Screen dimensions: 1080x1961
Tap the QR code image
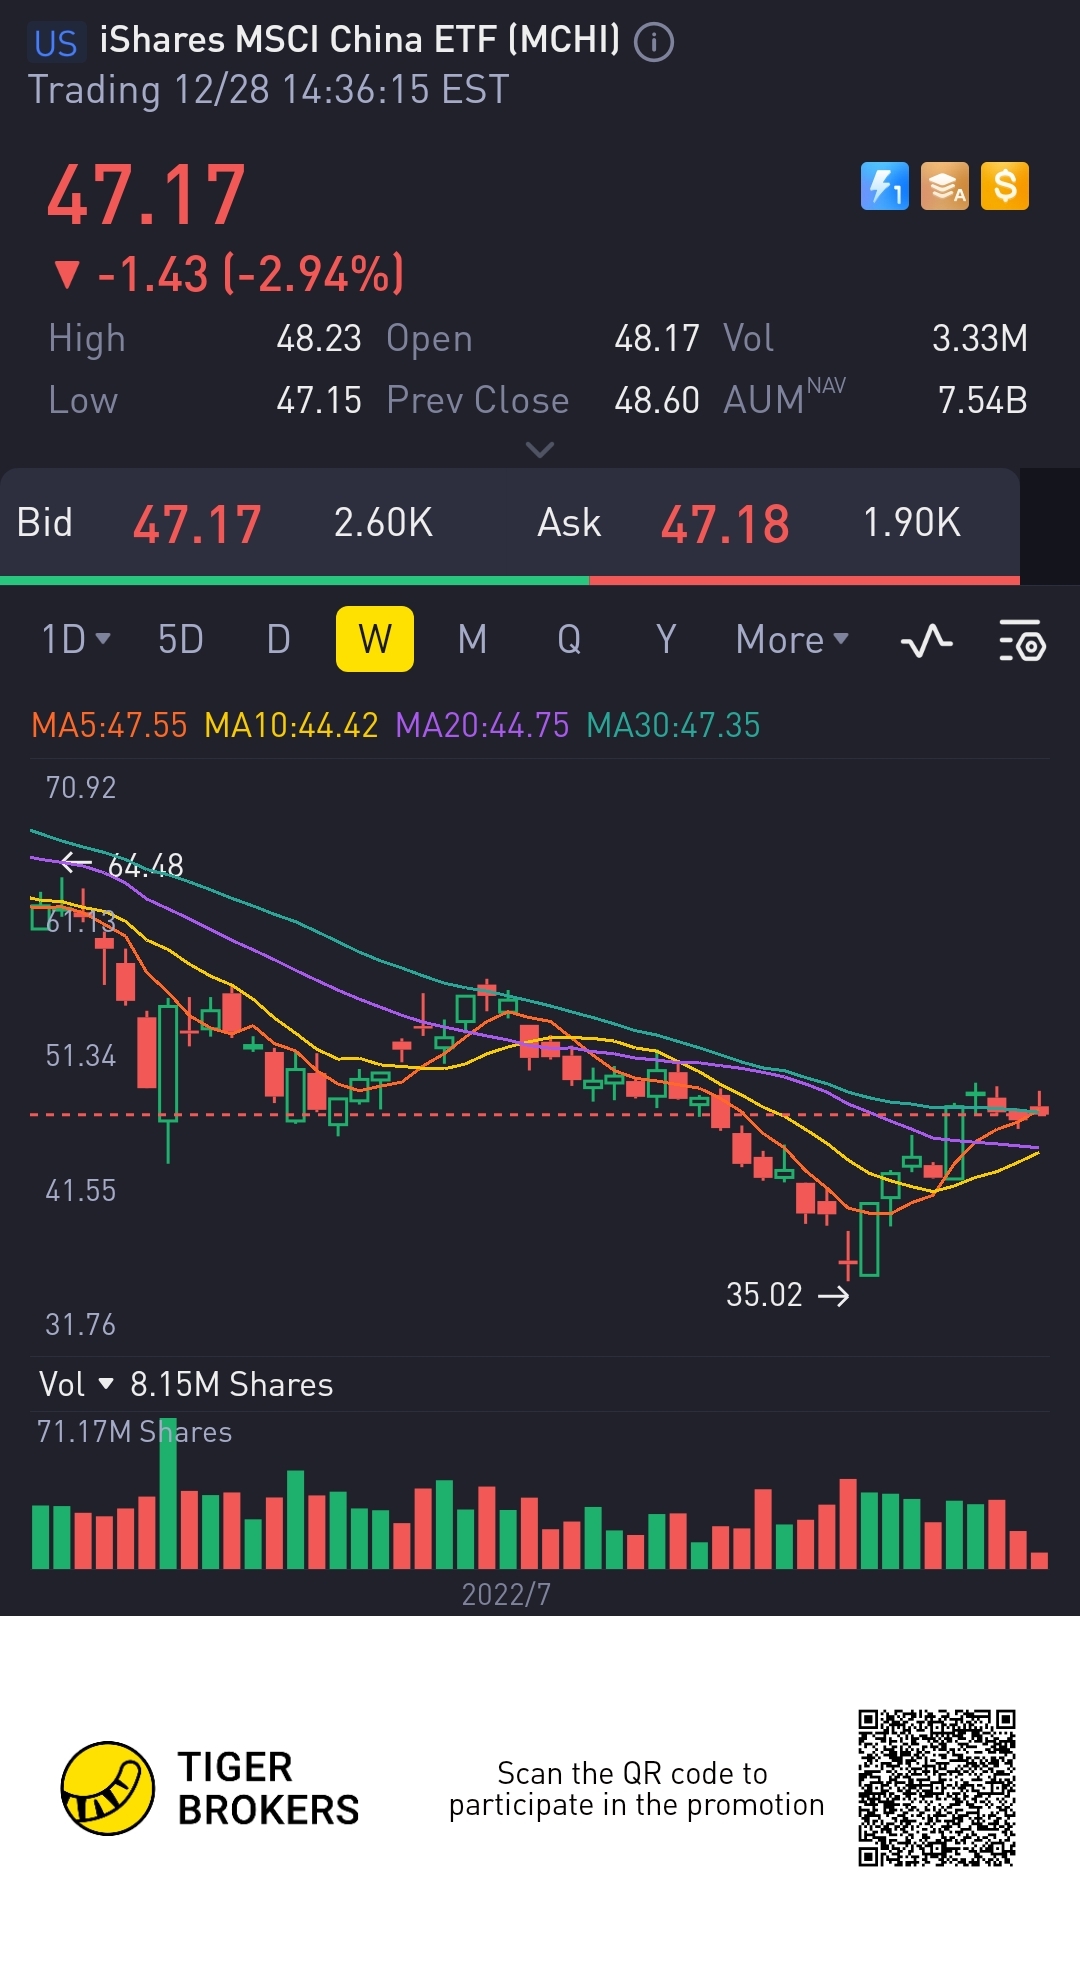pos(937,1788)
